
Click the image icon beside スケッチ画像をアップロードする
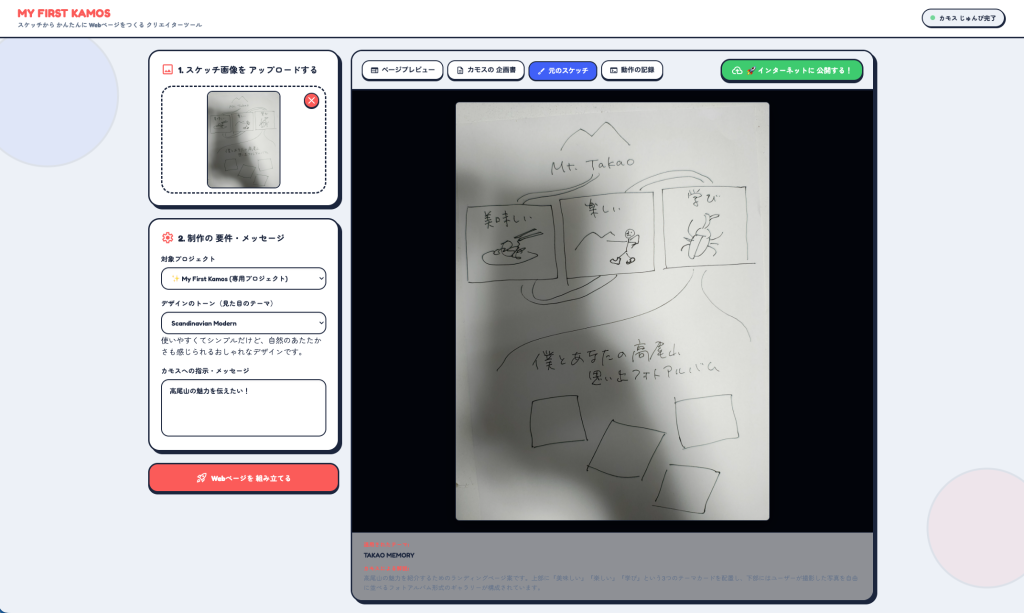167,69
